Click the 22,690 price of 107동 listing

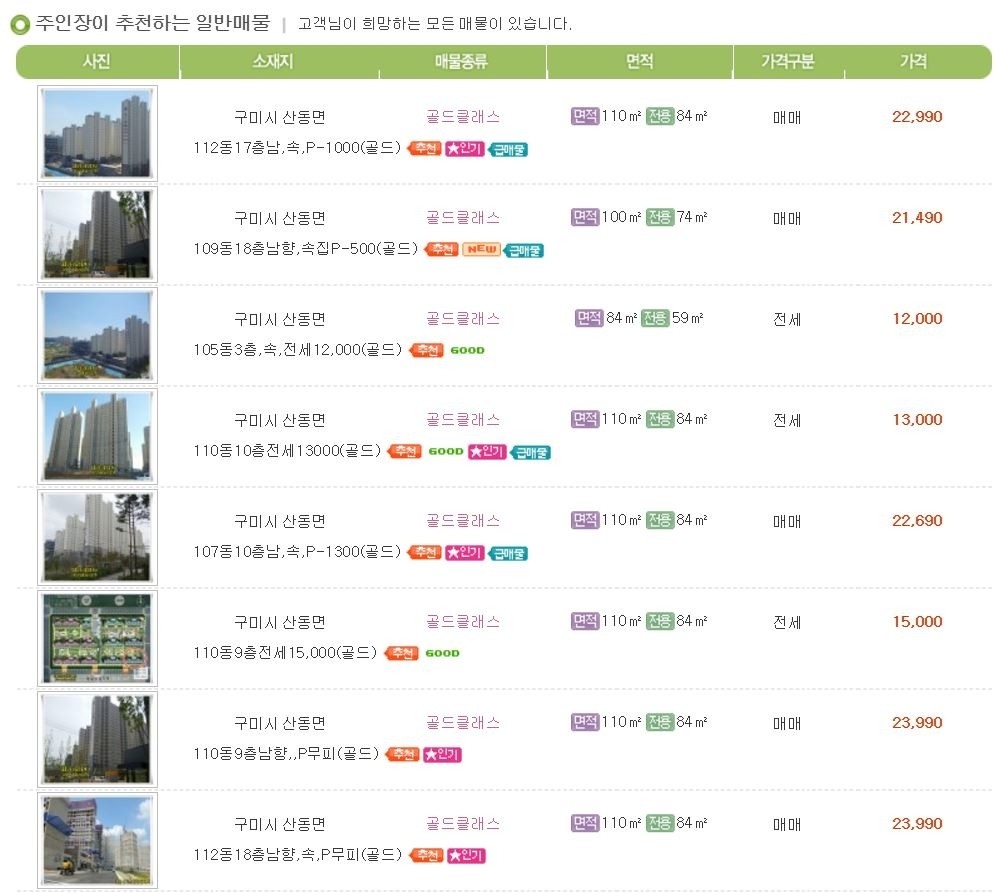point(917,520)
